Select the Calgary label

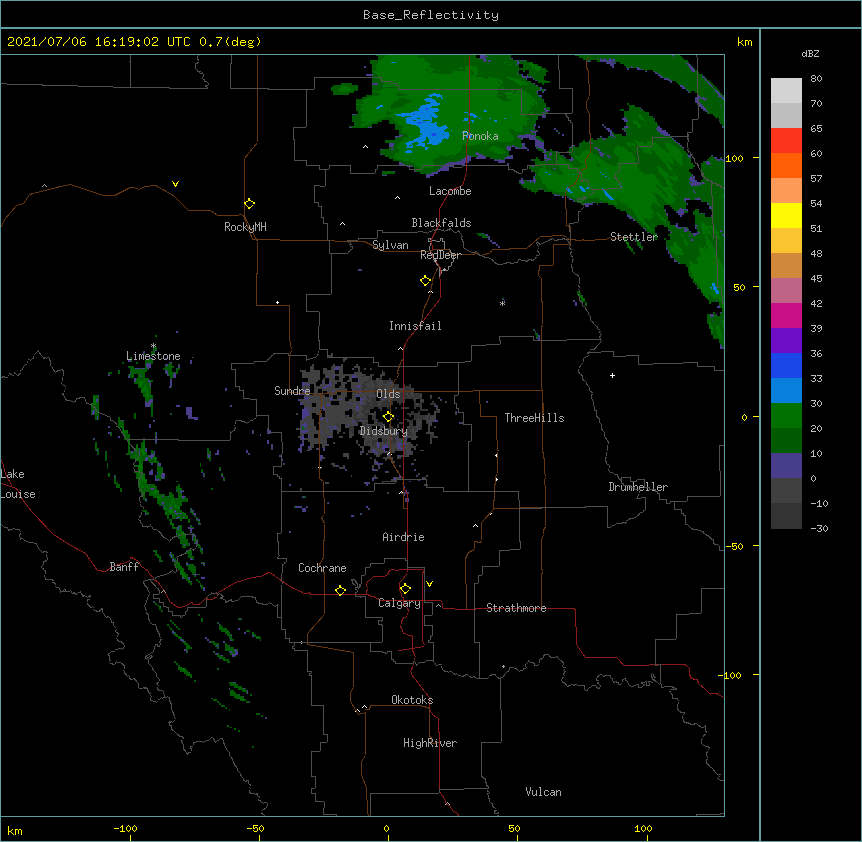(x=399, y=603)
